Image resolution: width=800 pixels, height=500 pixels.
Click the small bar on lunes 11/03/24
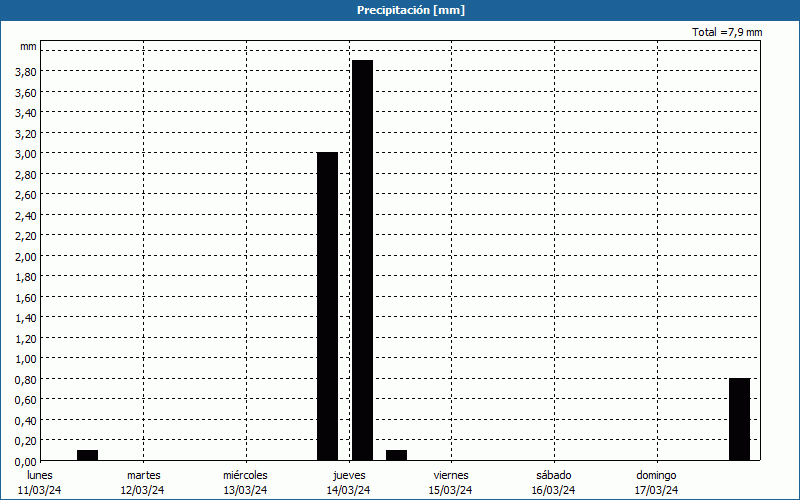pos(87,455)
